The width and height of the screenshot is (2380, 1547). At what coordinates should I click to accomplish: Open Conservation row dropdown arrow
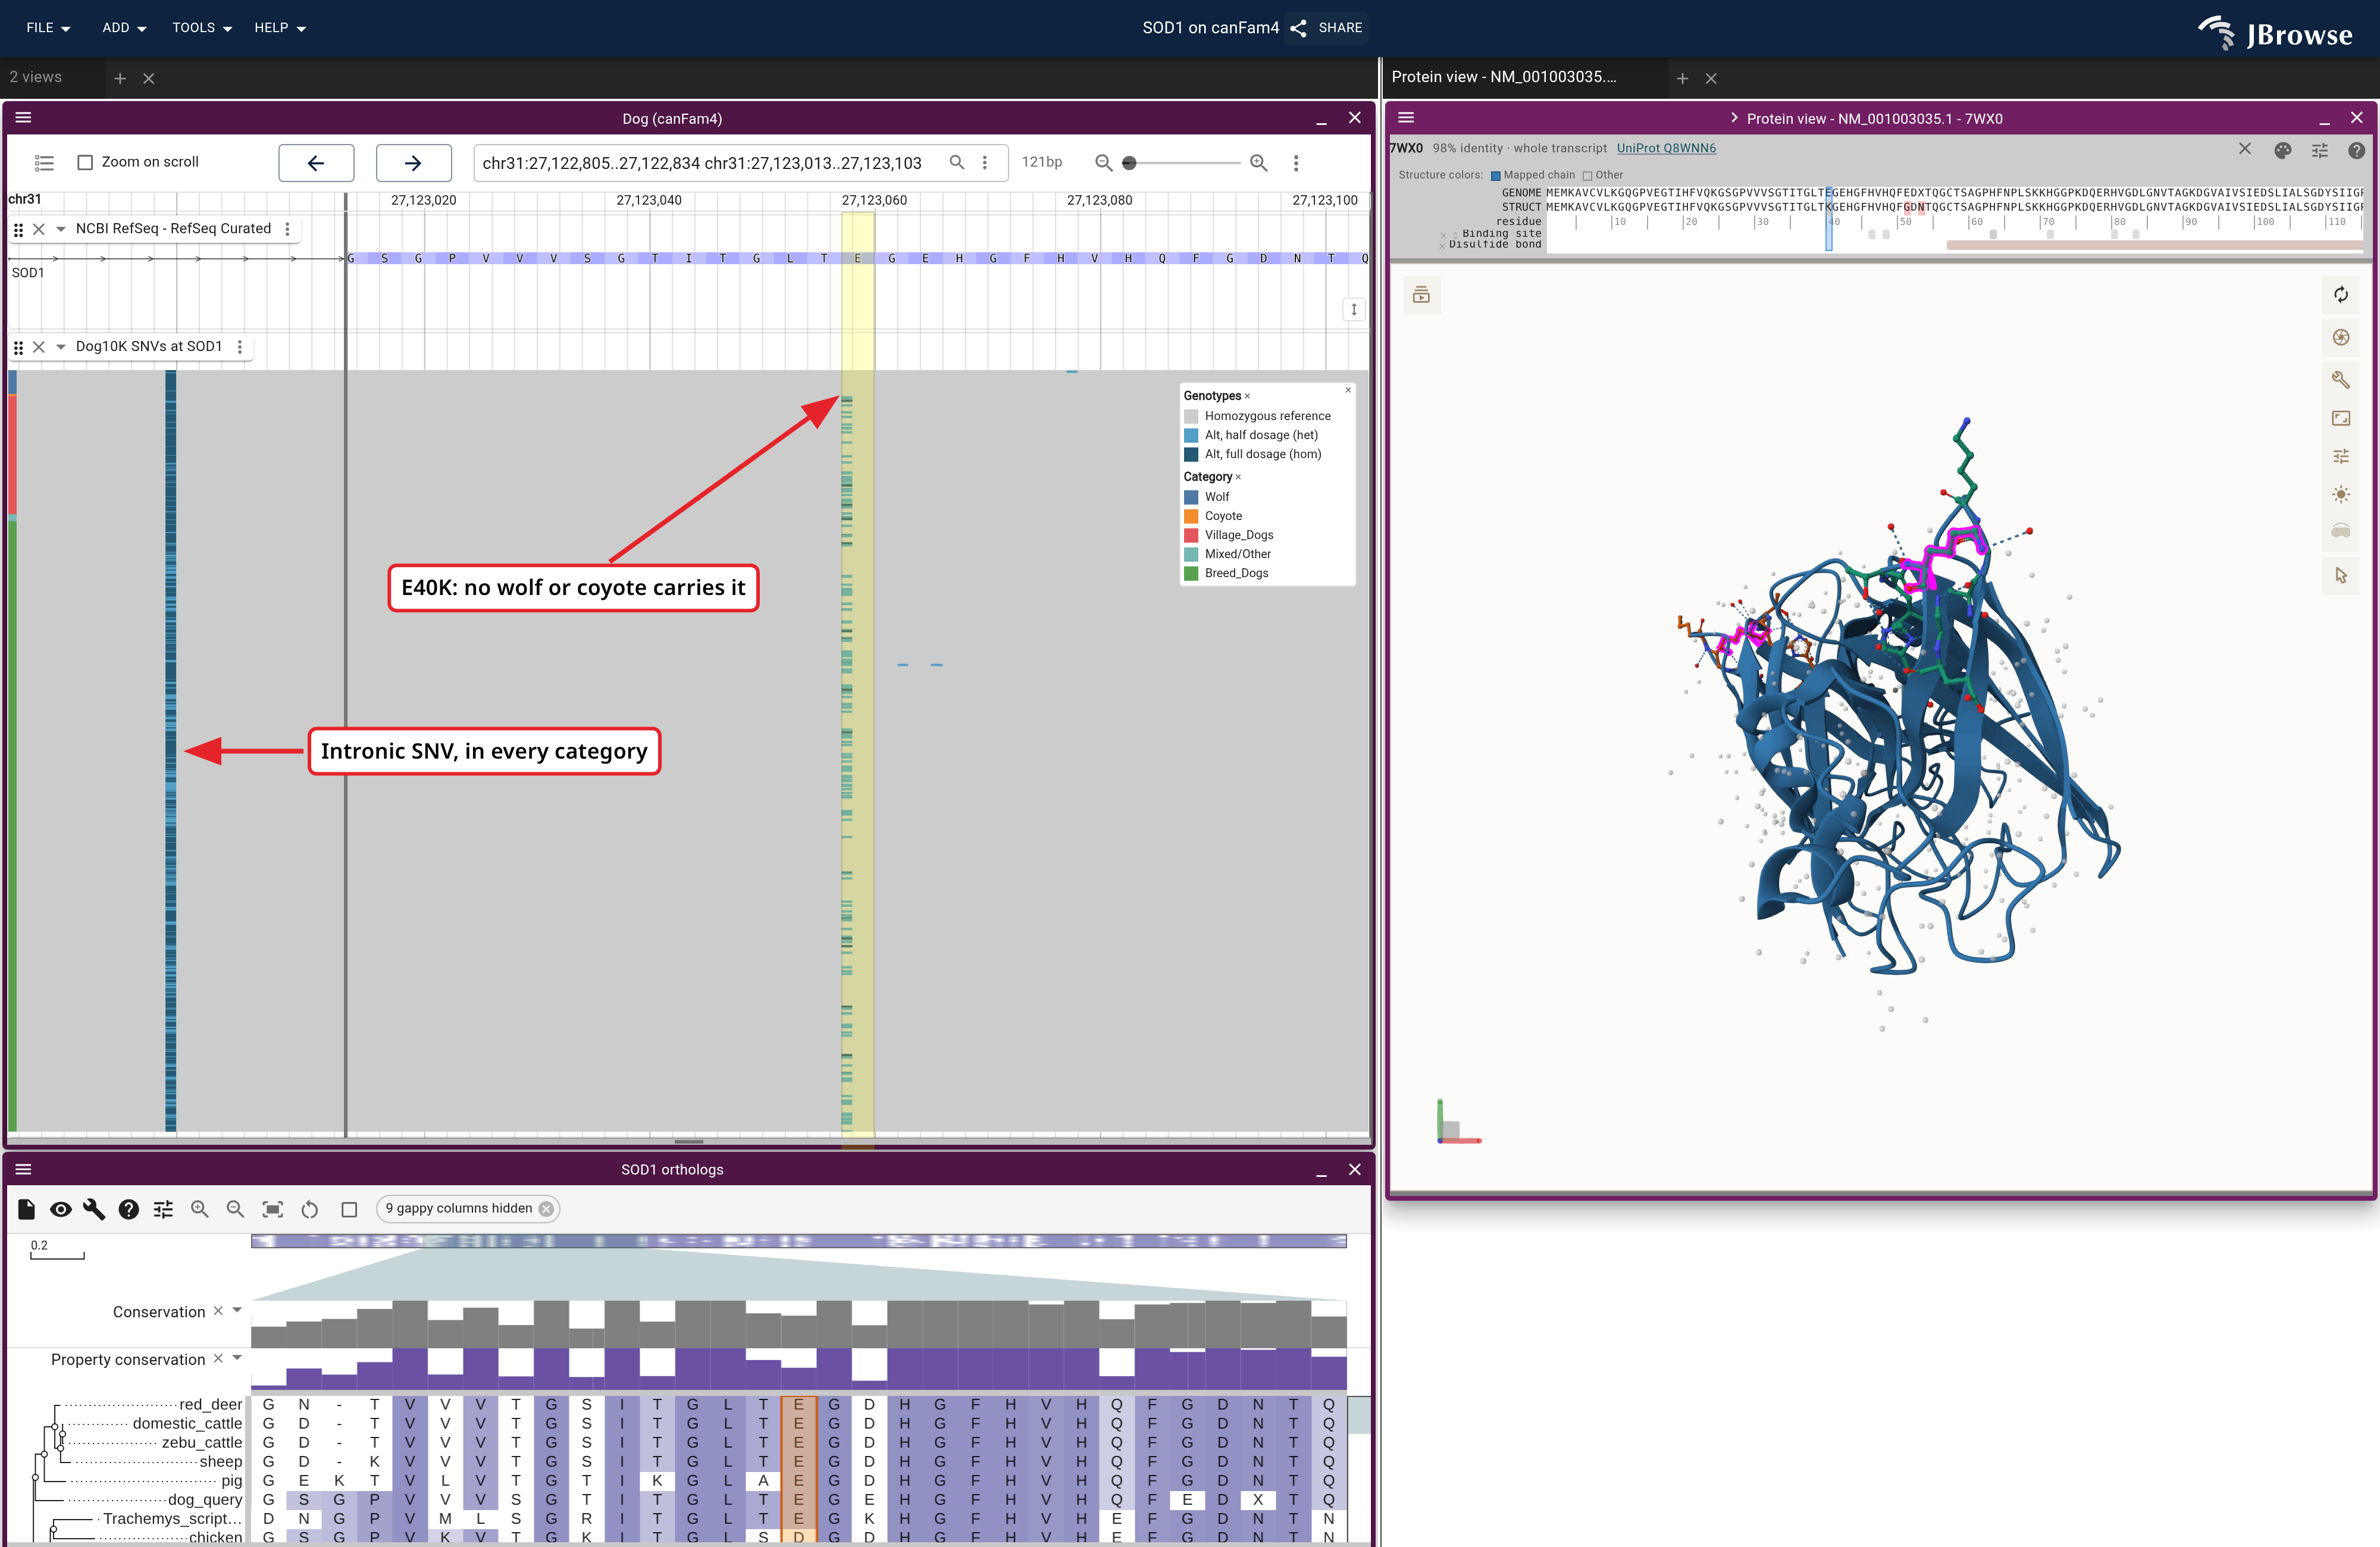237,1310
